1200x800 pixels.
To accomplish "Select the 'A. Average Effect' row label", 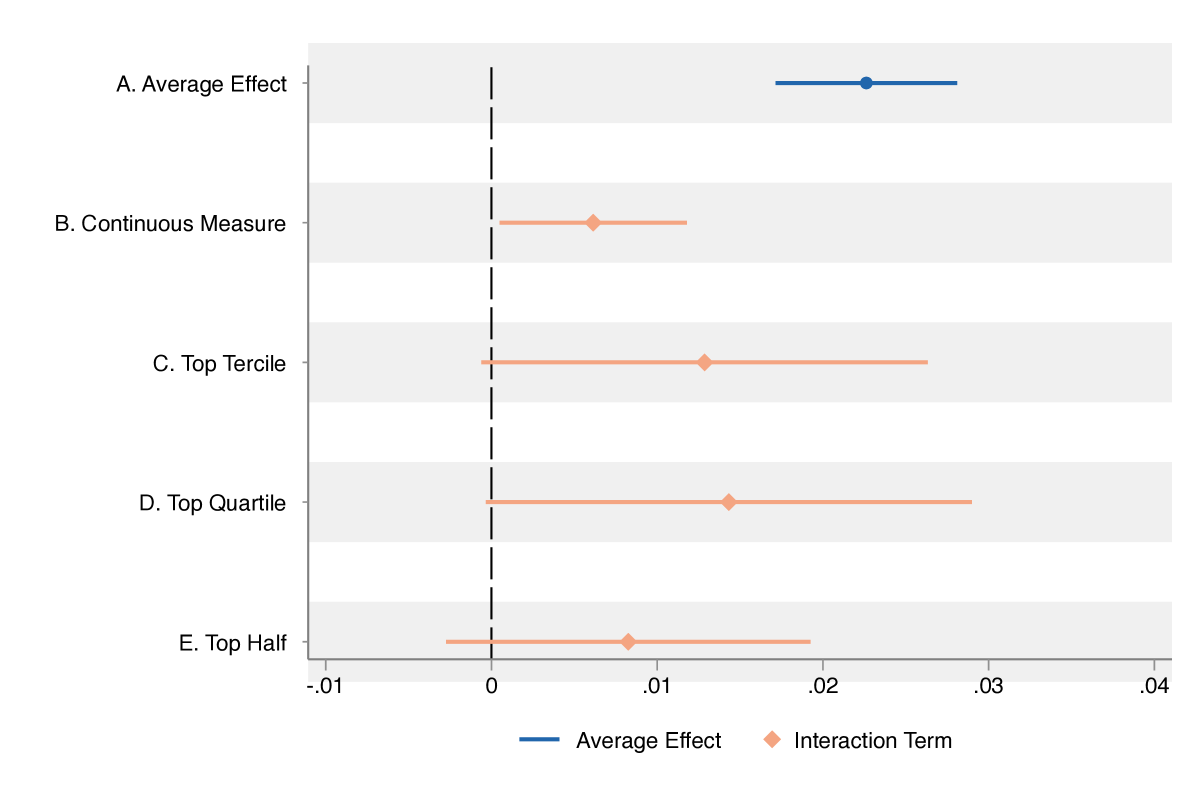I will (x=202, y=84).
